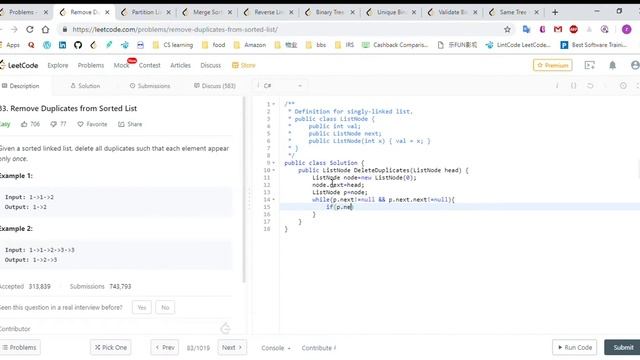Go to browser home page icon
The width and height of the screenshot is (640, 360).
(x=45, y=29)
